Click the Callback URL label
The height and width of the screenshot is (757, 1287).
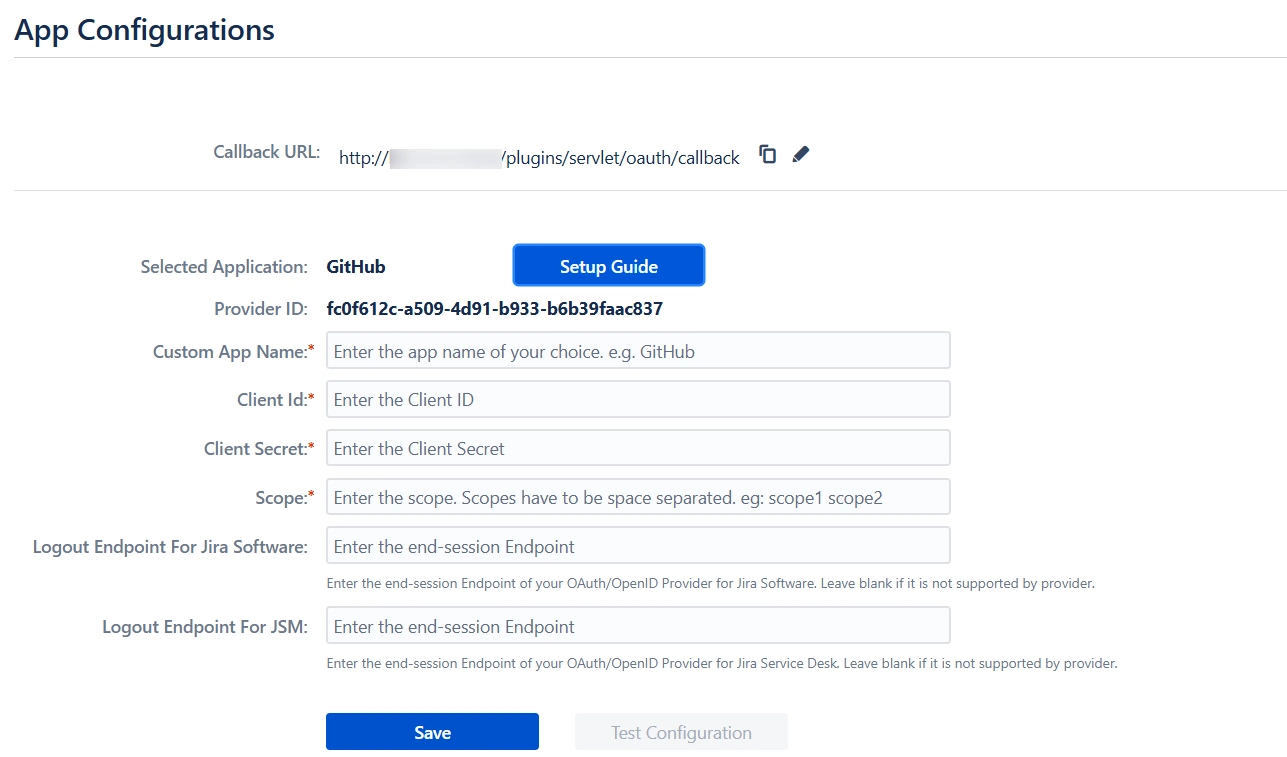coord(267,152)
